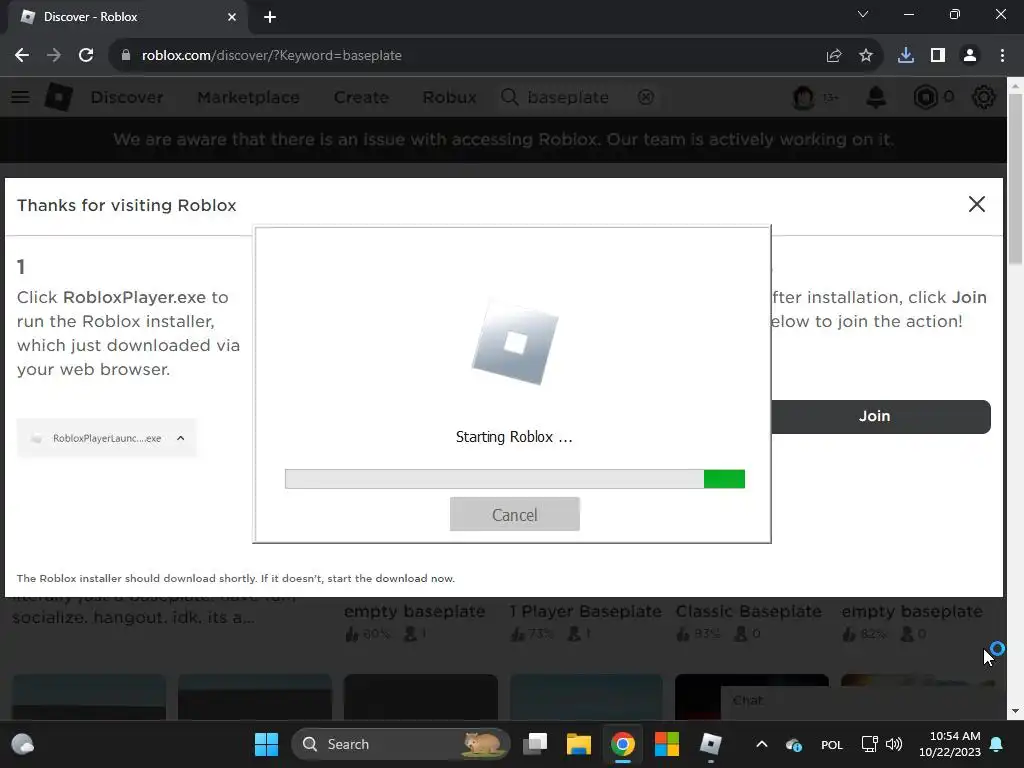
Task: Click the Roblox taskbar icon
Action: click(x=711, y=744)
